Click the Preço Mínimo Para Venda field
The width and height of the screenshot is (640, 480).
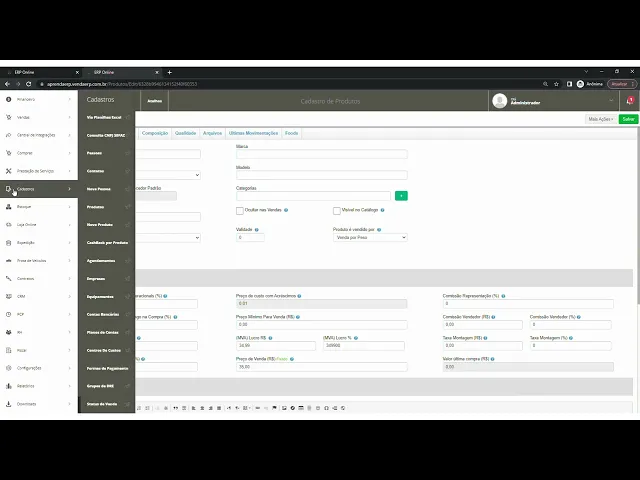pyautogui.click(x=322, y=324)
